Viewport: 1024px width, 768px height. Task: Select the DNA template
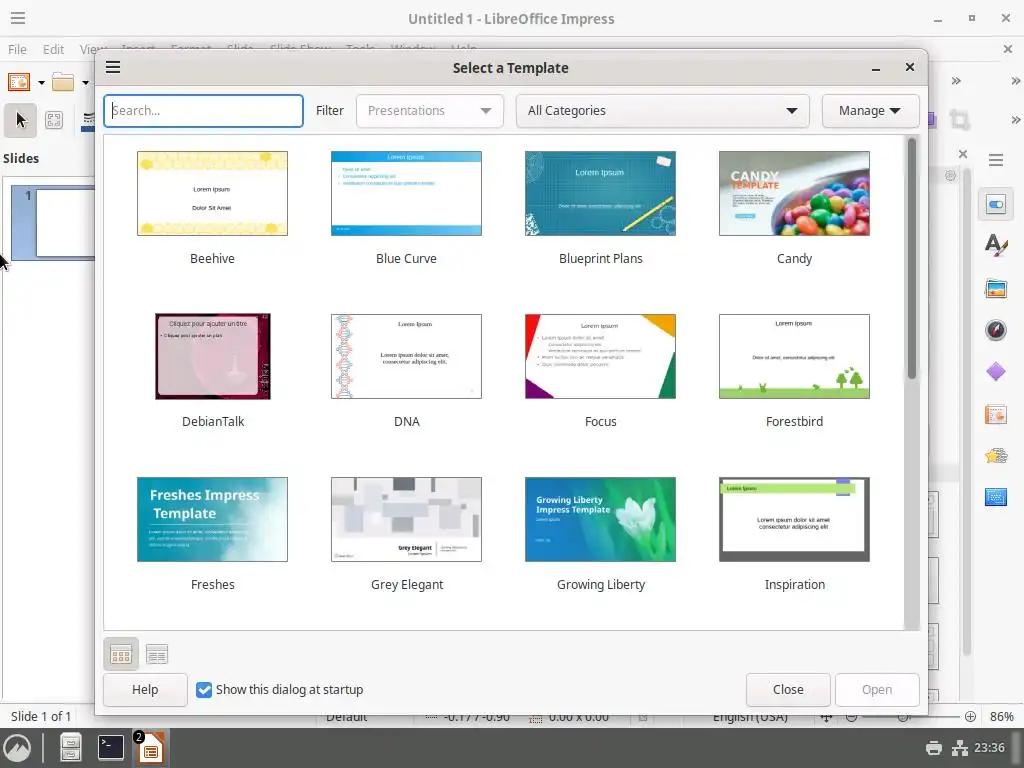point(406,371)
